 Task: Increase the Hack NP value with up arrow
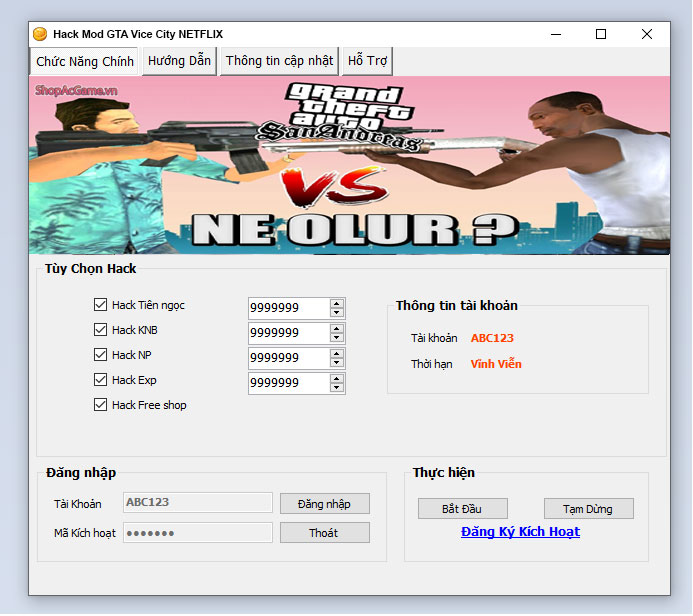[337, 354]
